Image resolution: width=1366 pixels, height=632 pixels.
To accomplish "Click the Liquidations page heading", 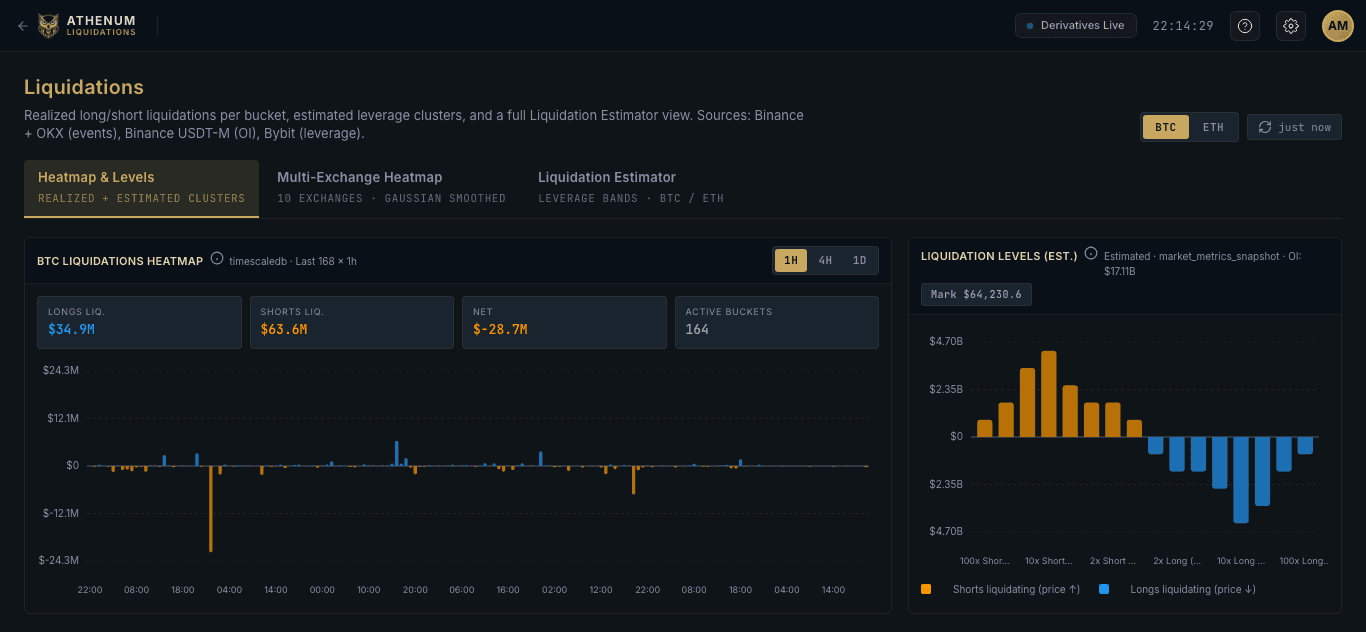I will [84, 87].
